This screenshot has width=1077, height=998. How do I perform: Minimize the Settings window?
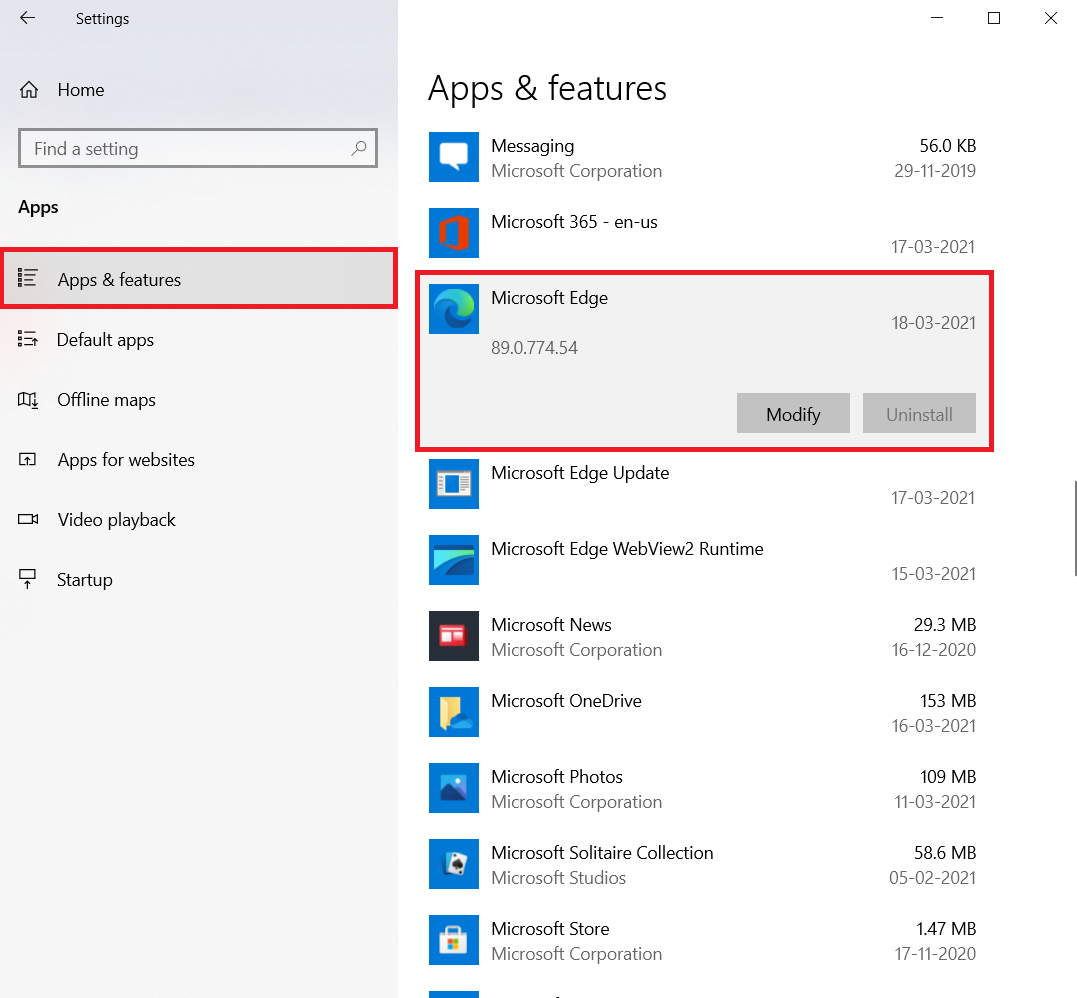pyautogui.click(x=936, y=19)
